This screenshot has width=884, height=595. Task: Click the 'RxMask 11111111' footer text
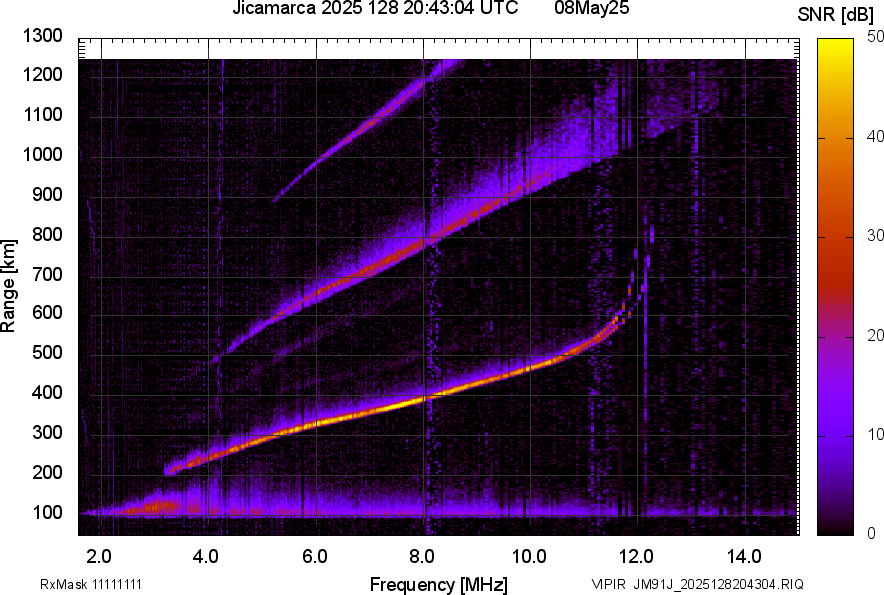point(91,584)
